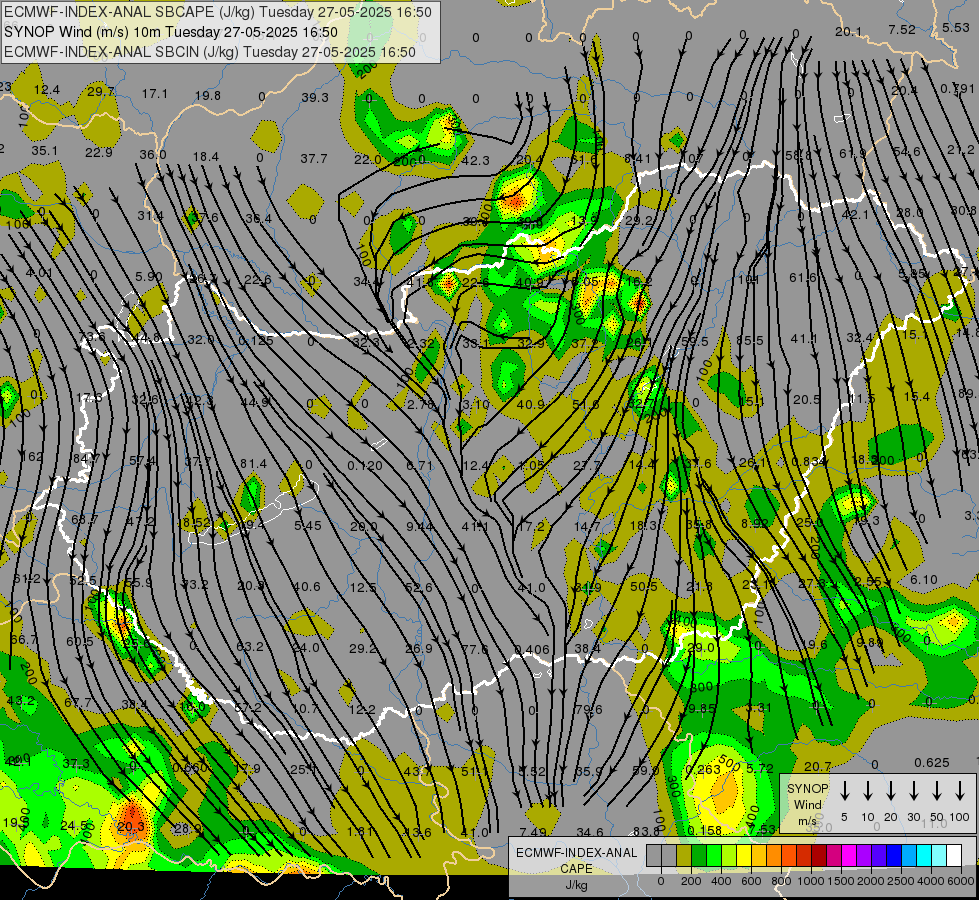Click the SBCAPE title line
The height and width of the screenshot is (900, 979).
pos(217,12)
